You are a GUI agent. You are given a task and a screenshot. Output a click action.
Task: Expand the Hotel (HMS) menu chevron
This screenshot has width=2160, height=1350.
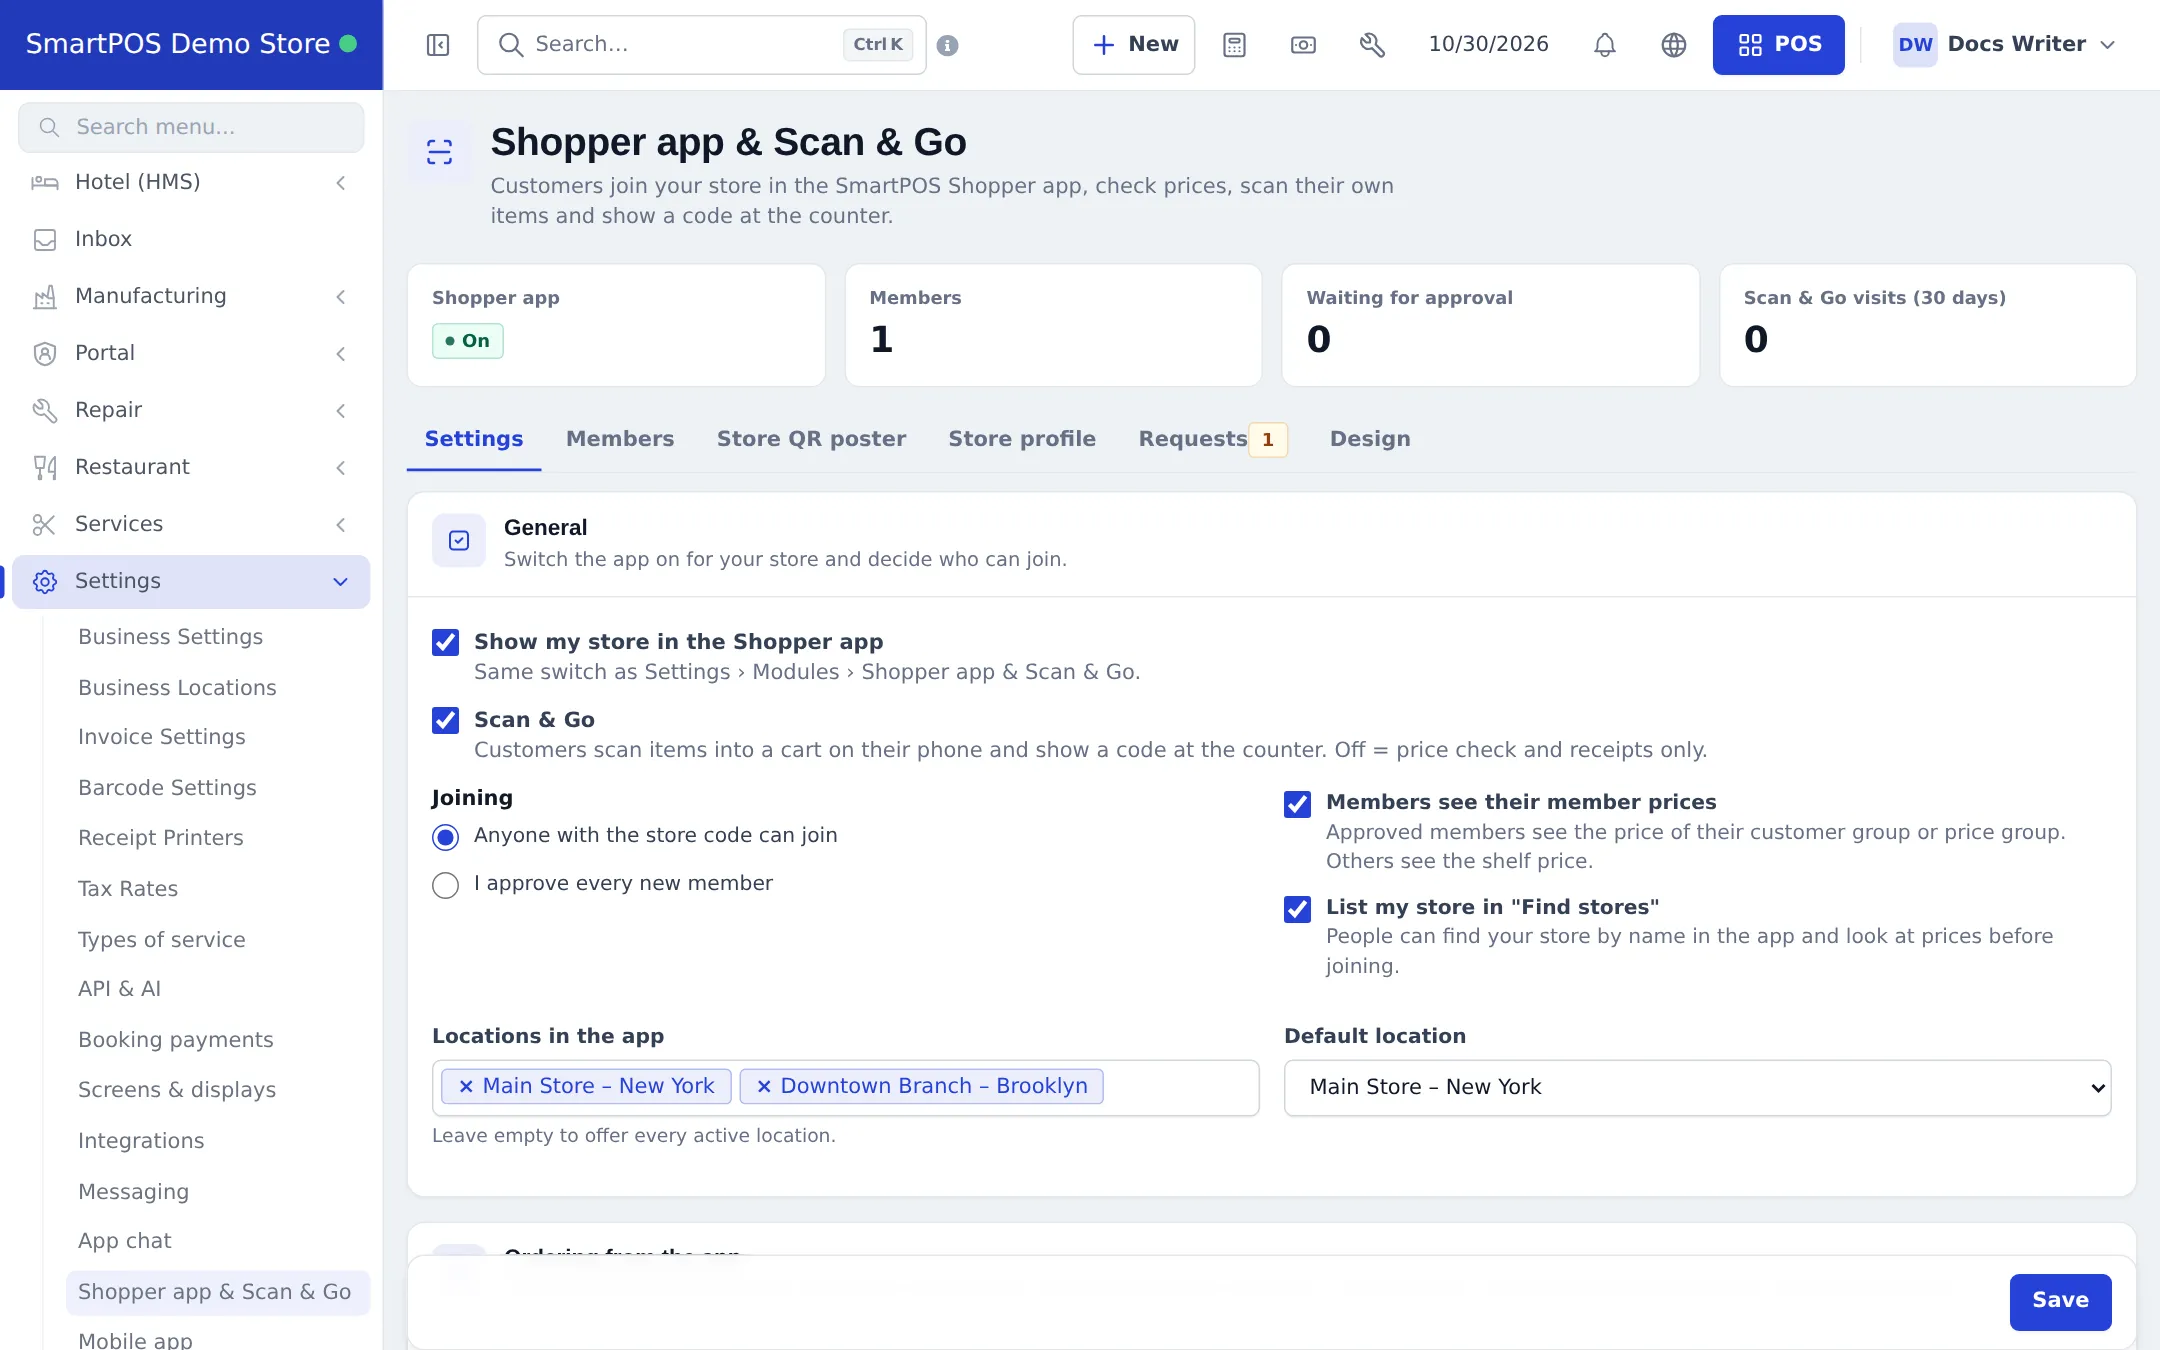pyautogui.click(x=341, y=182)
